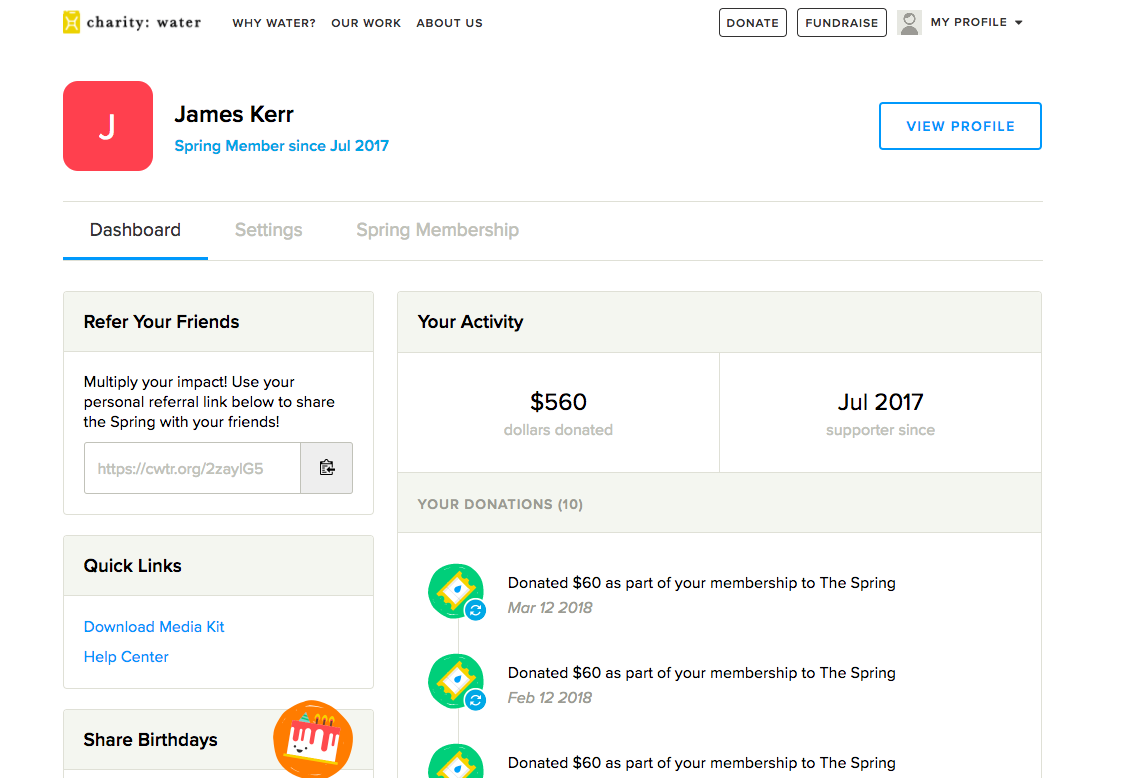1138x778 pixels.
Task: Open the About Us menu
Action: tap(449, 23)
